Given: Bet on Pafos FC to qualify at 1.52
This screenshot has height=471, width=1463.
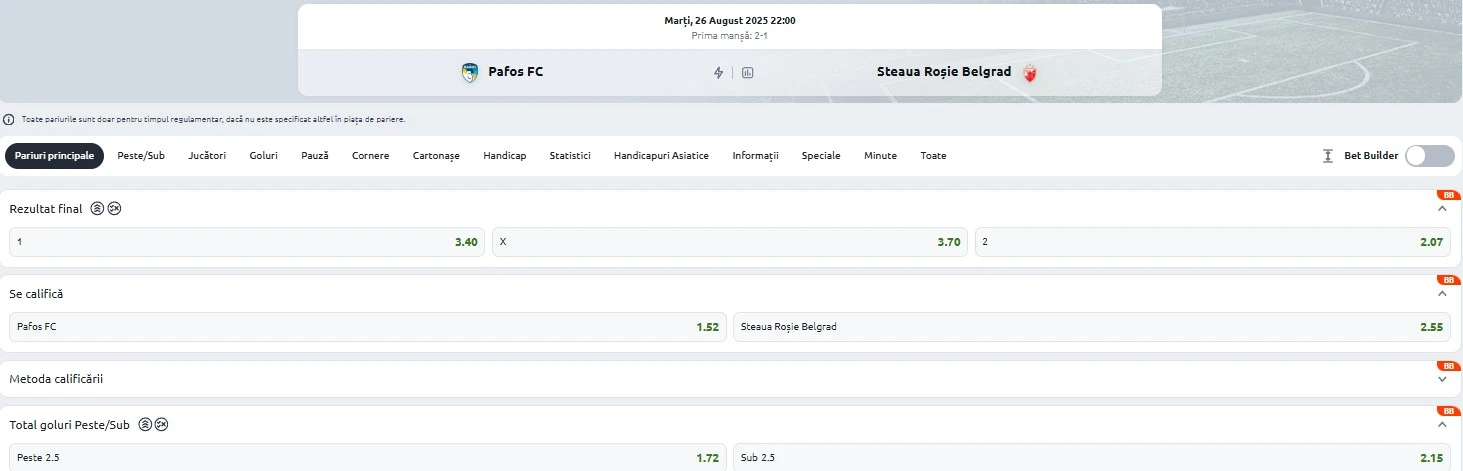Looking at the screenshot, I should [368, 327].
